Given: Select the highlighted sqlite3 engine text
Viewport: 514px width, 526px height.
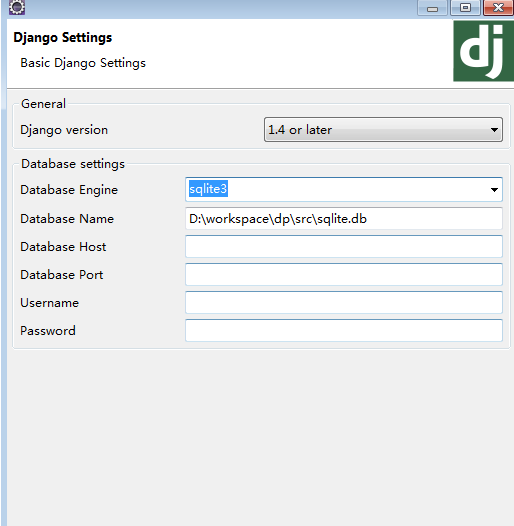Looking at the screenshot, I should click(208, 189).
